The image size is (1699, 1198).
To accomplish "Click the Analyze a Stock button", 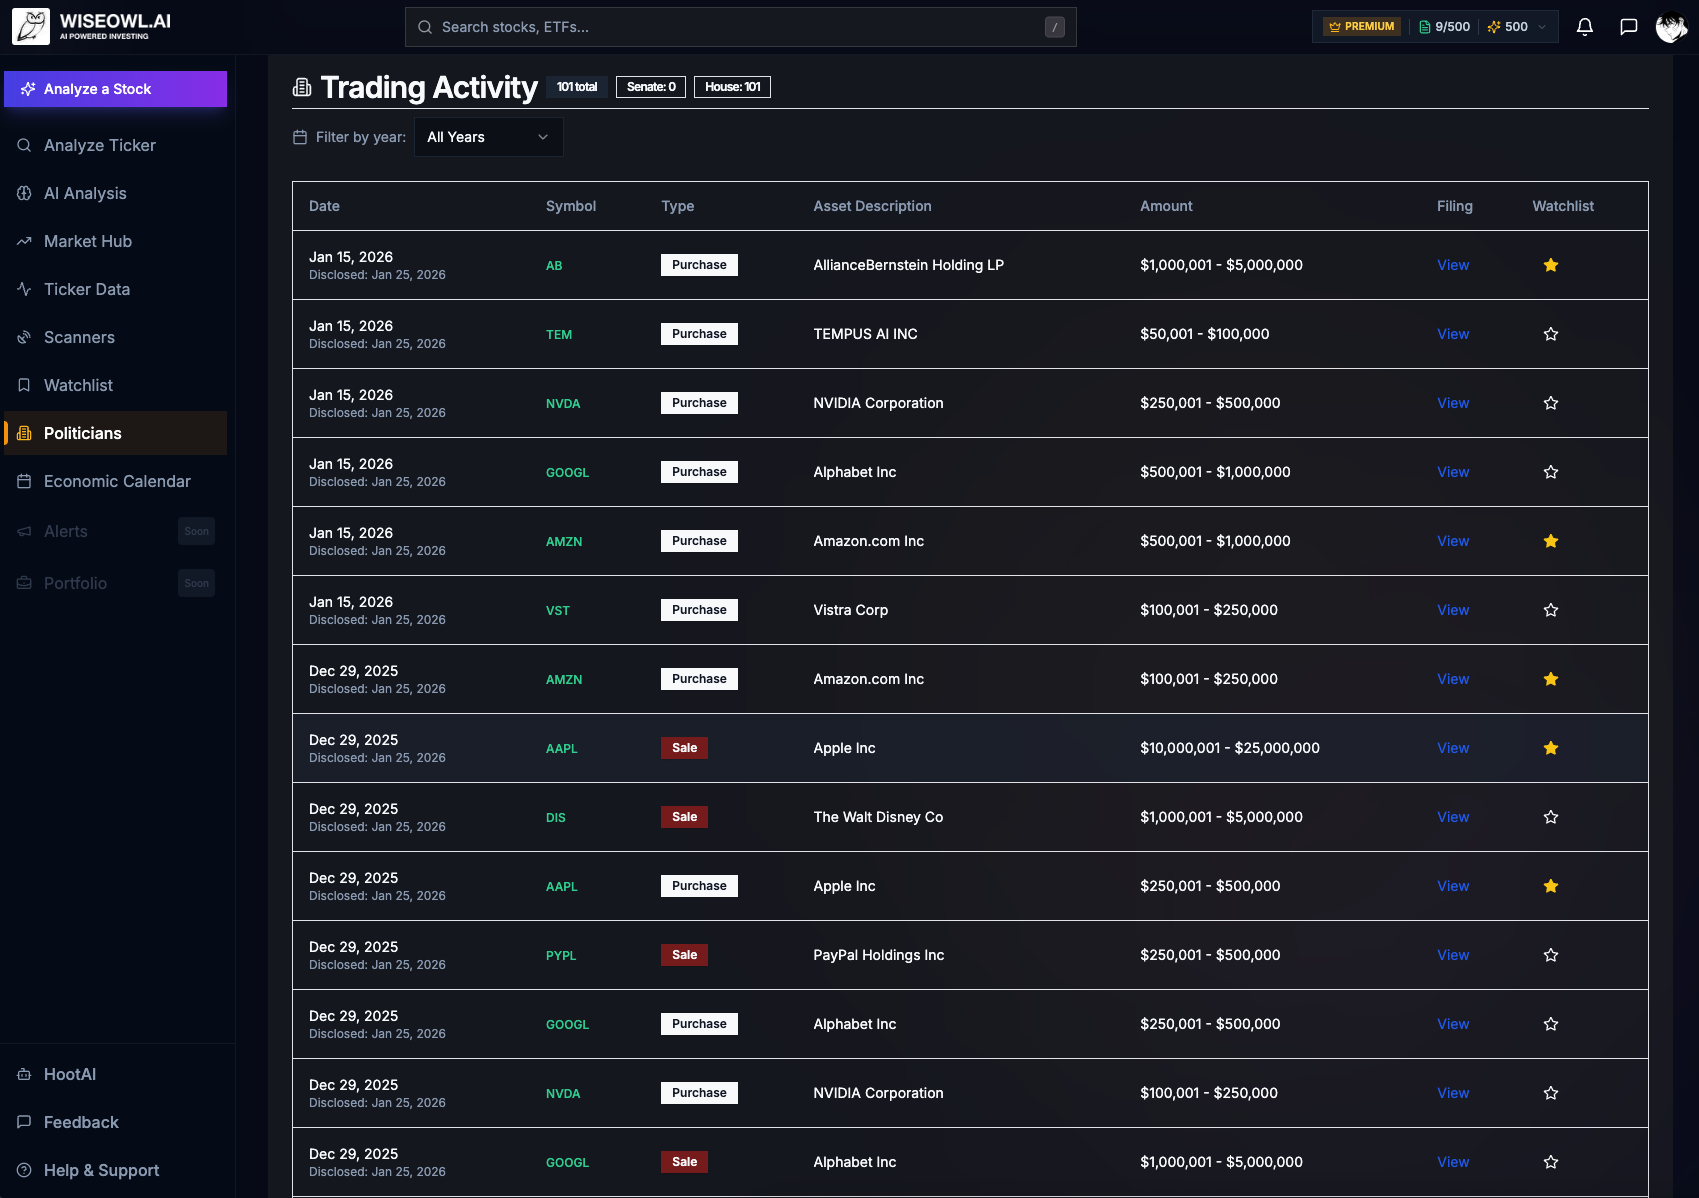I will pyautogui.click(x=115, y=89).
